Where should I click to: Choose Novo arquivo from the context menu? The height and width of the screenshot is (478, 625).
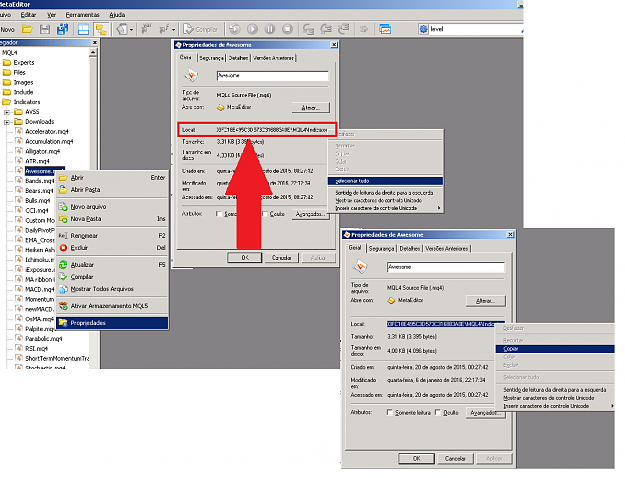pos(112,207)
